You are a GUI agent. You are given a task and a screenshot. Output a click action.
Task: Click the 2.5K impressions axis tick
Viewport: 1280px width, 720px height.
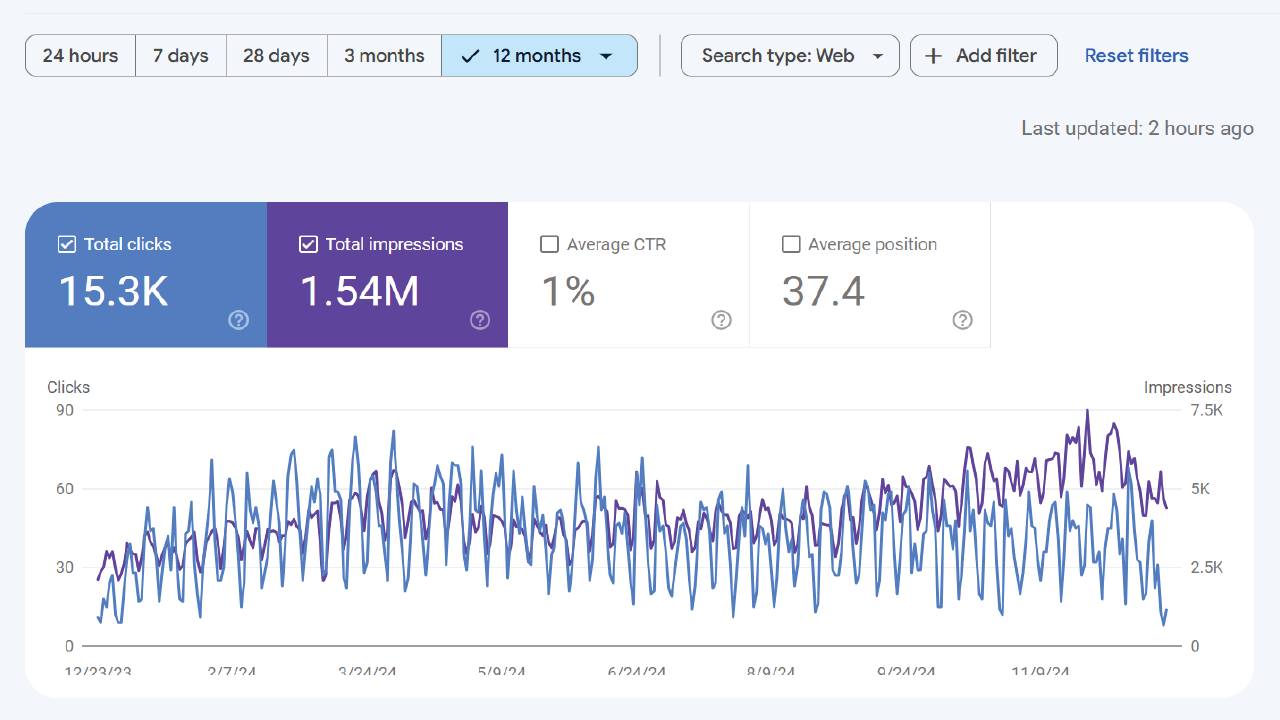pyautogui.click(x=1207, y=567)
